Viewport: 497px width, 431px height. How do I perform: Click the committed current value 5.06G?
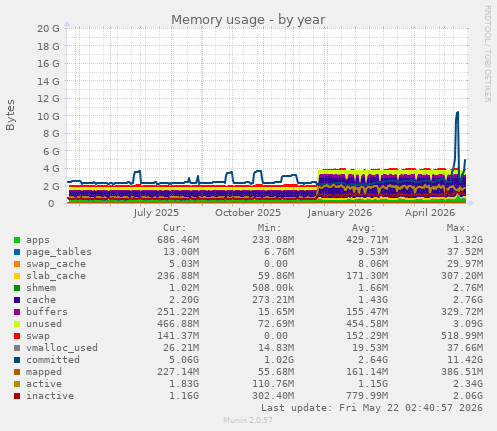tap(184, 360)
